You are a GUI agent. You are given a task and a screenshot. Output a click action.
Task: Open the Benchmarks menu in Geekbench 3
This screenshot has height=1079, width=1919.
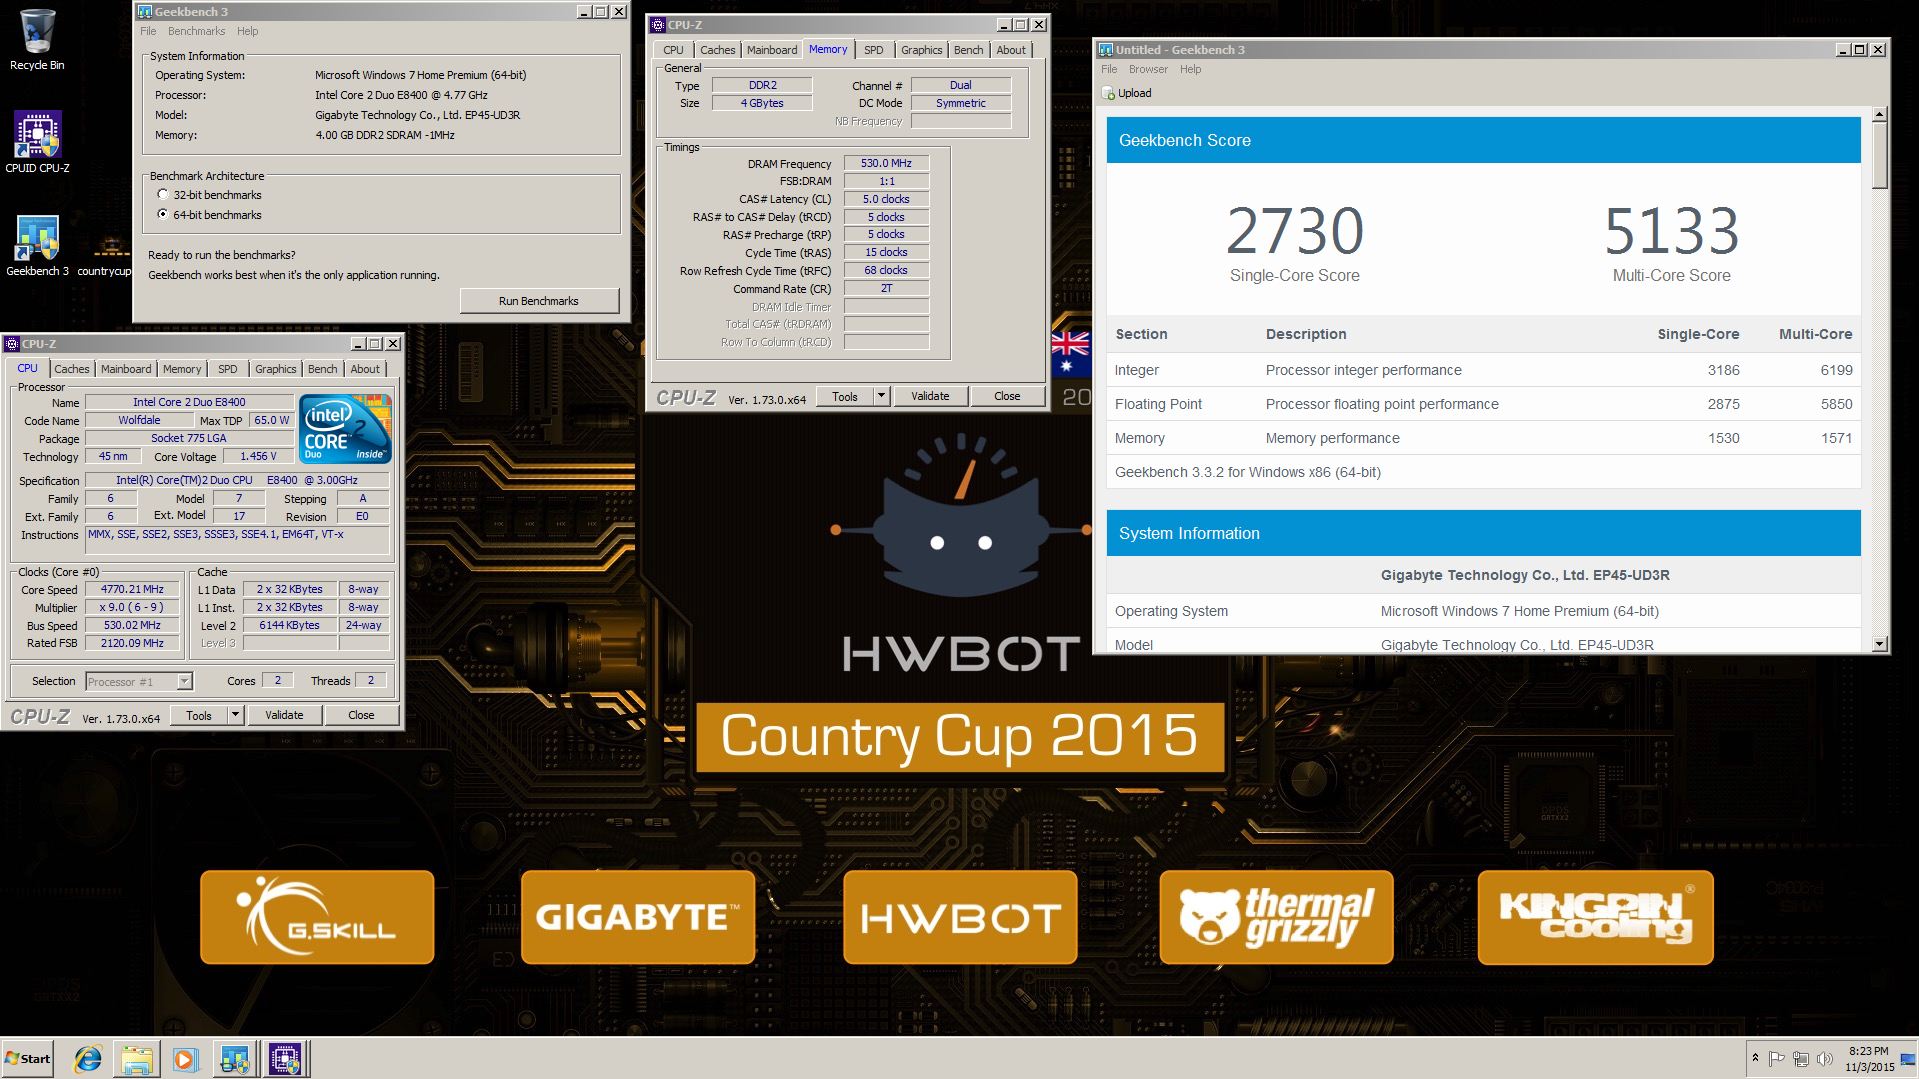point(196,31)
